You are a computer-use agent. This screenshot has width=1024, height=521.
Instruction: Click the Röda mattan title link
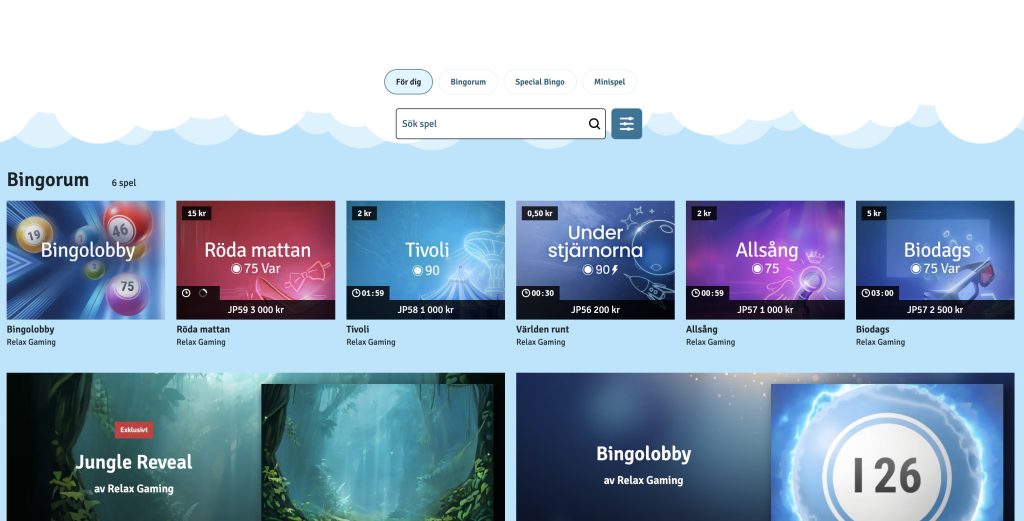[203, 330]
